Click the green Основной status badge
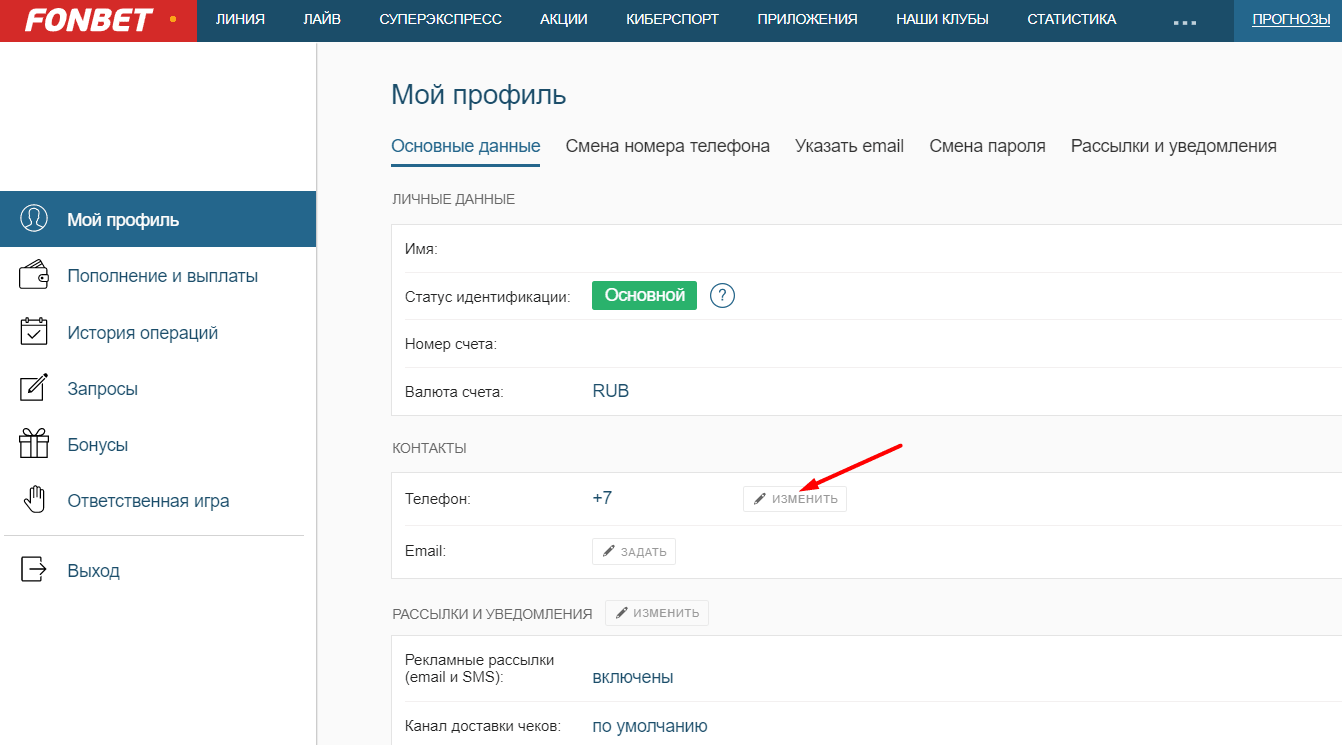The width and height of the screenshot is (1342, 745). (645, 296)
